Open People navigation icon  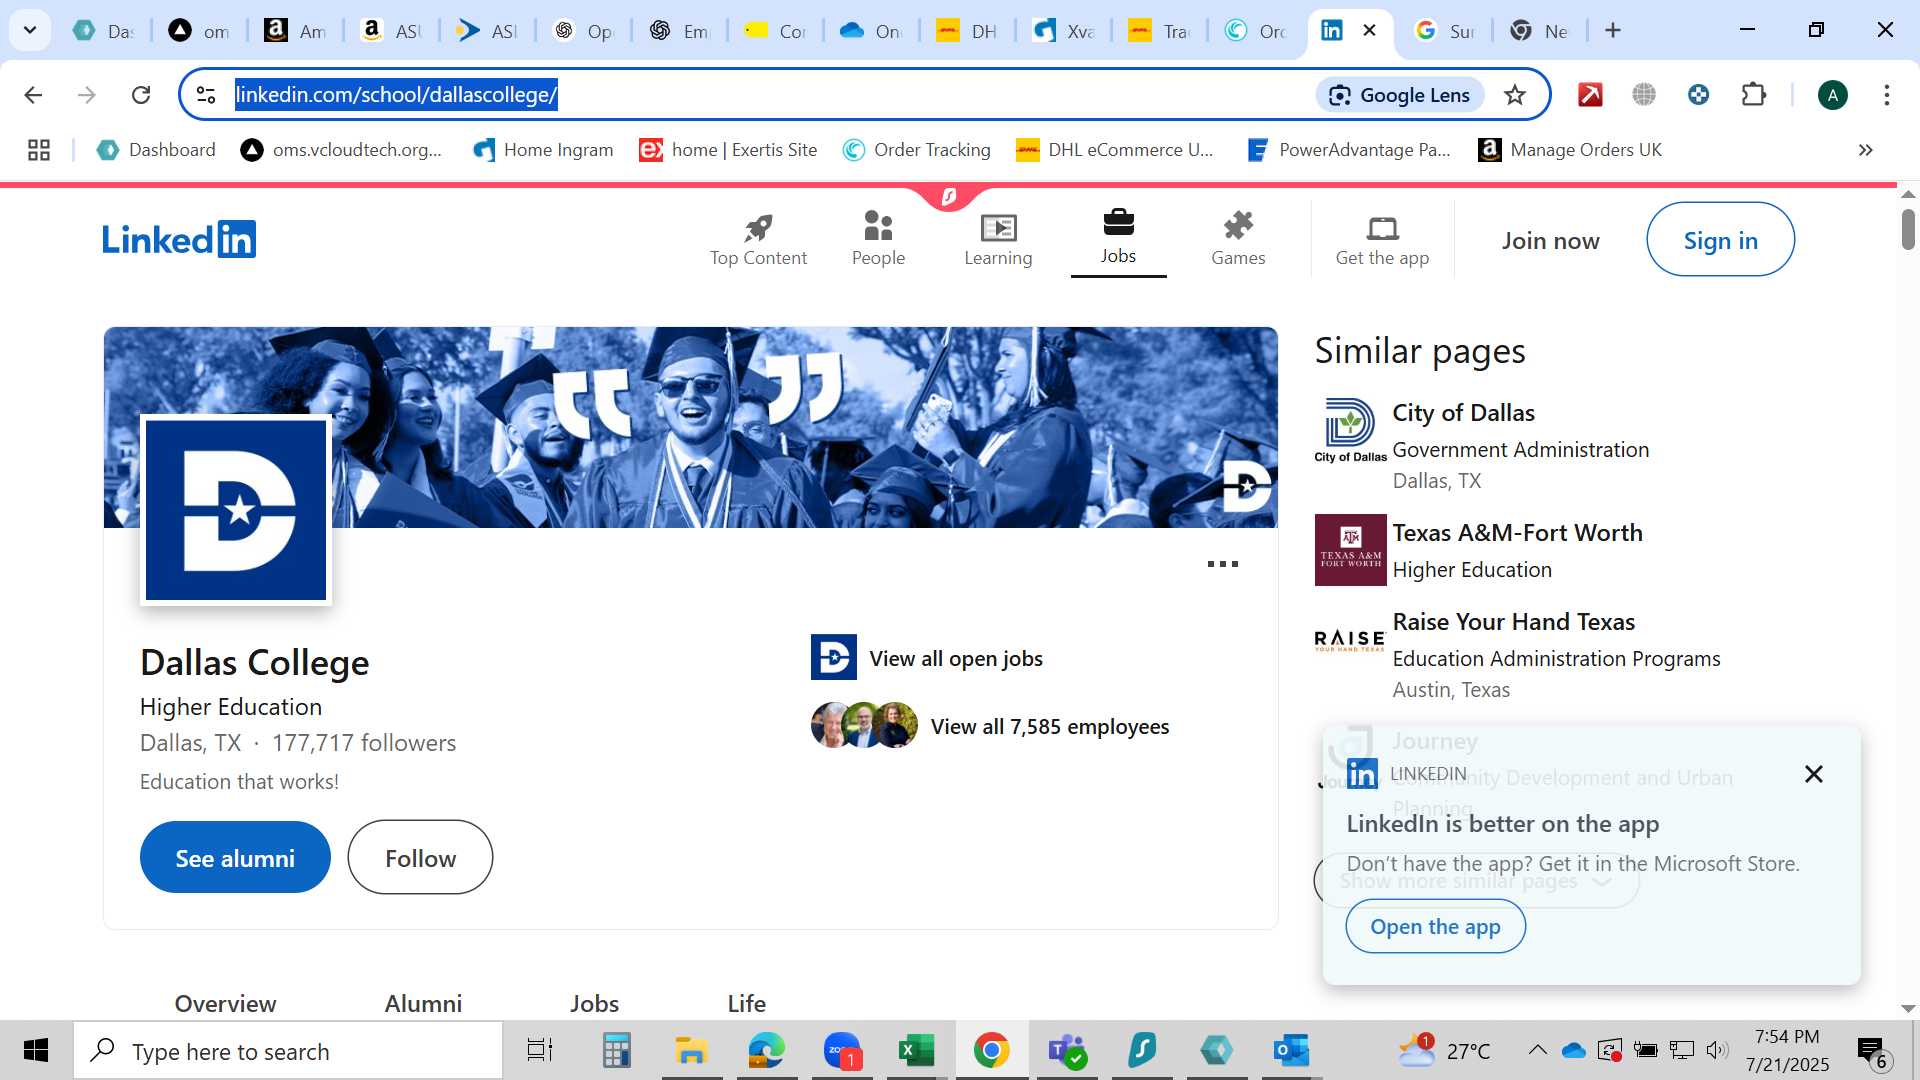point(878,240)
